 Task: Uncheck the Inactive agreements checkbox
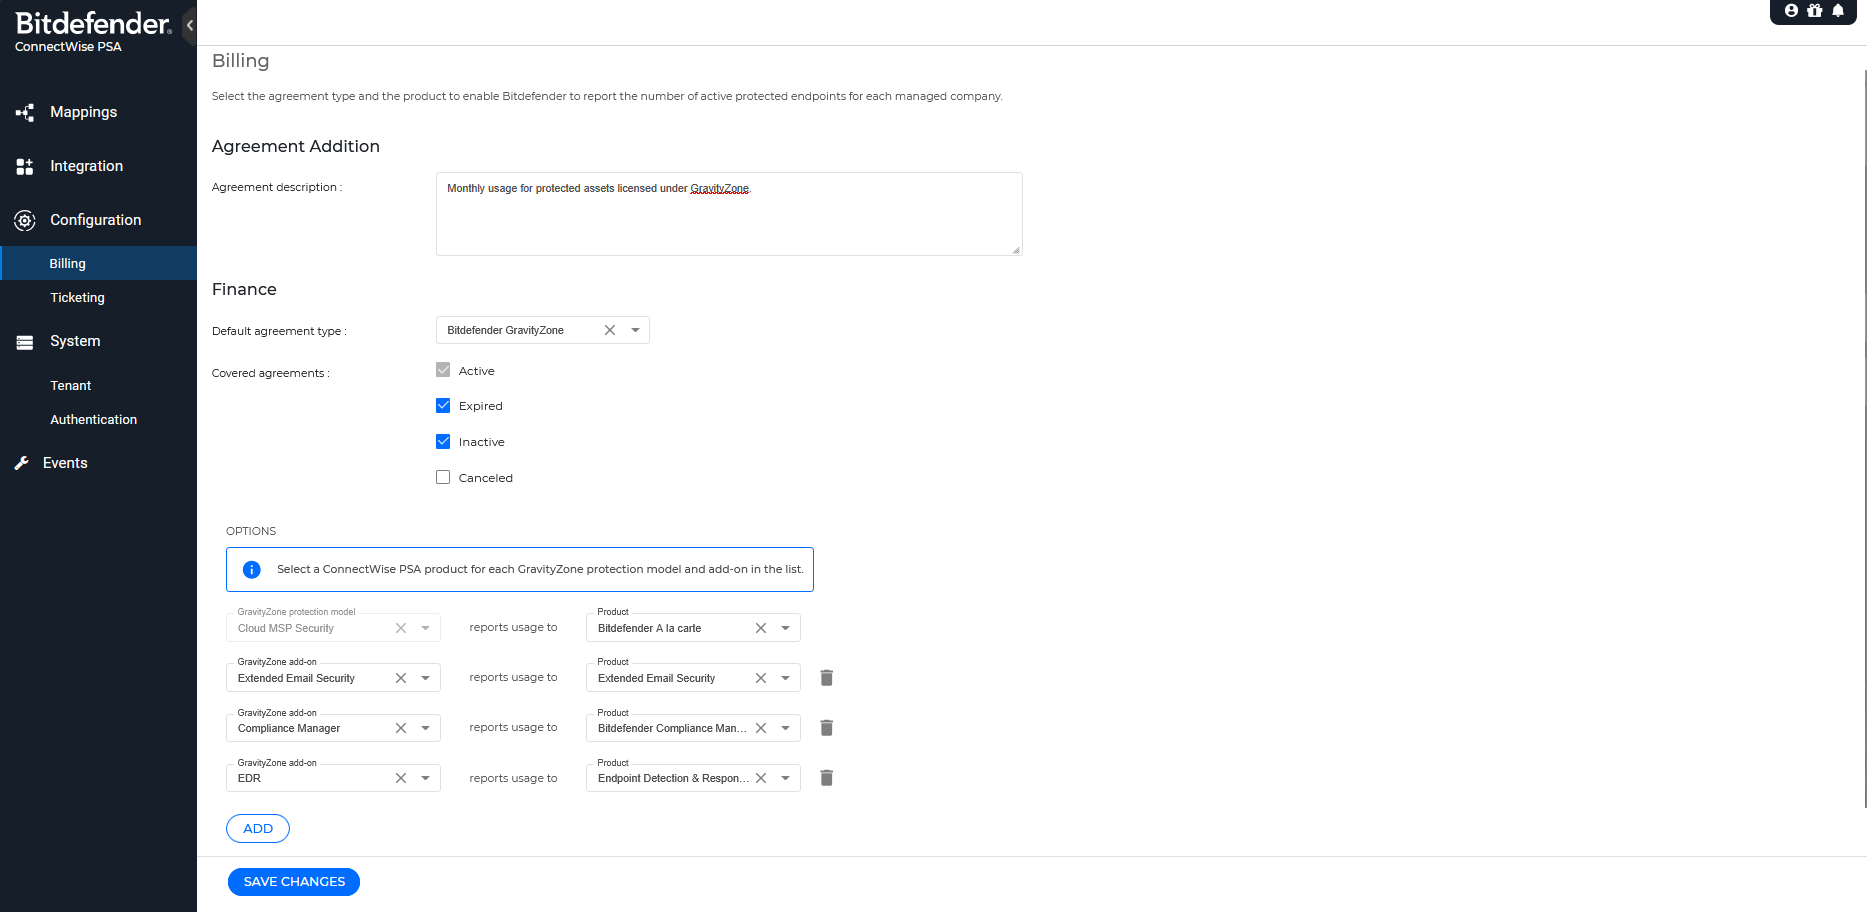443,442
